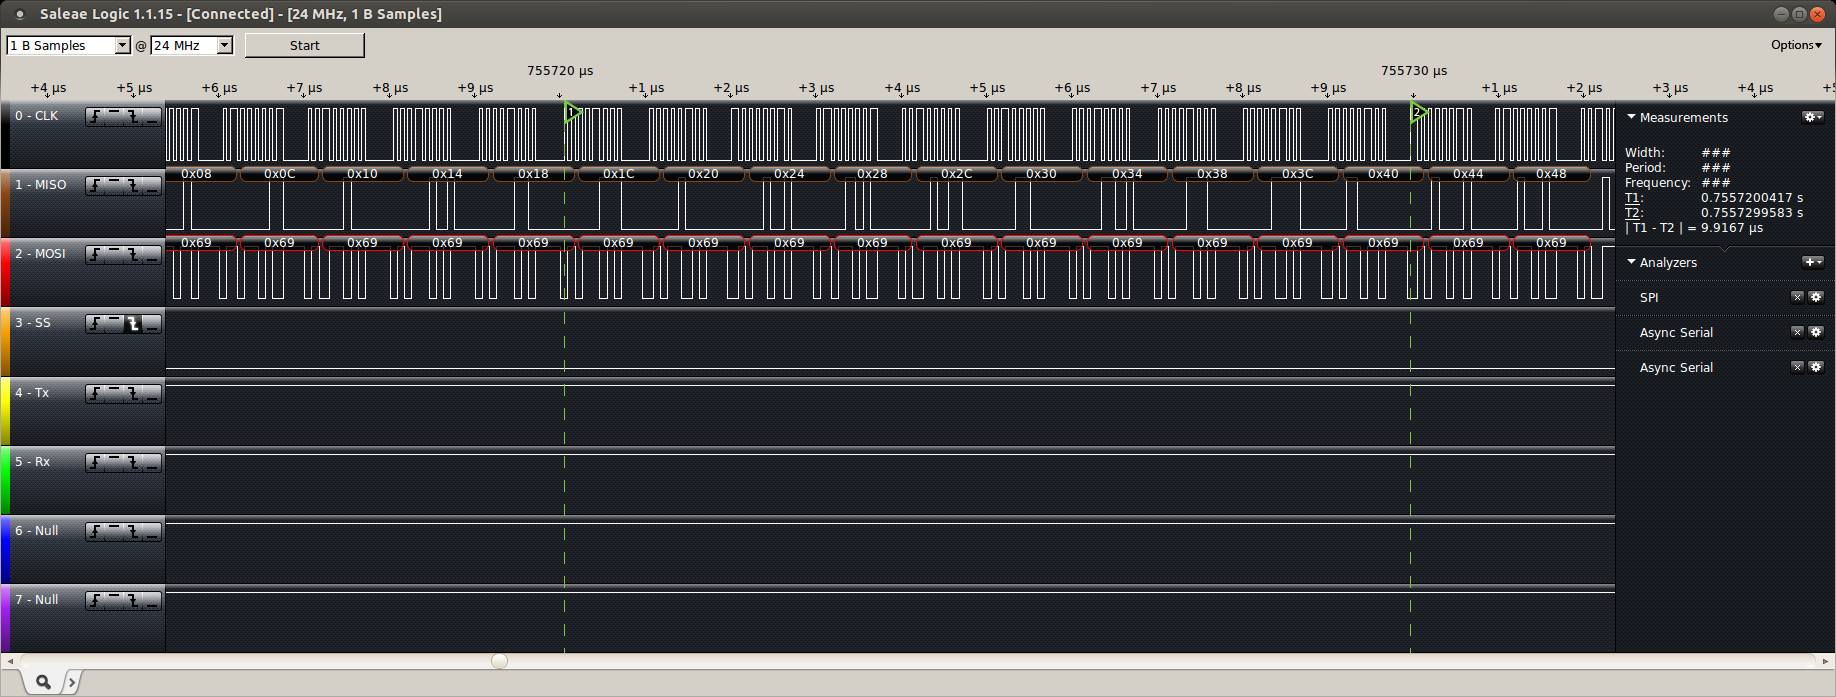Screen dimensions: 1836x697
Task: Set low-level trigger on Tx channel
Action: tap(152, 394)
